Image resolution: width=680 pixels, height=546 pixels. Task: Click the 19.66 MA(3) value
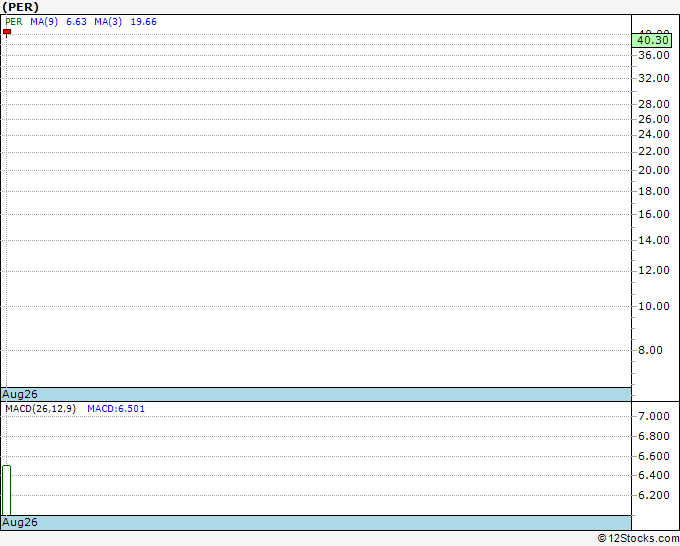144,22
